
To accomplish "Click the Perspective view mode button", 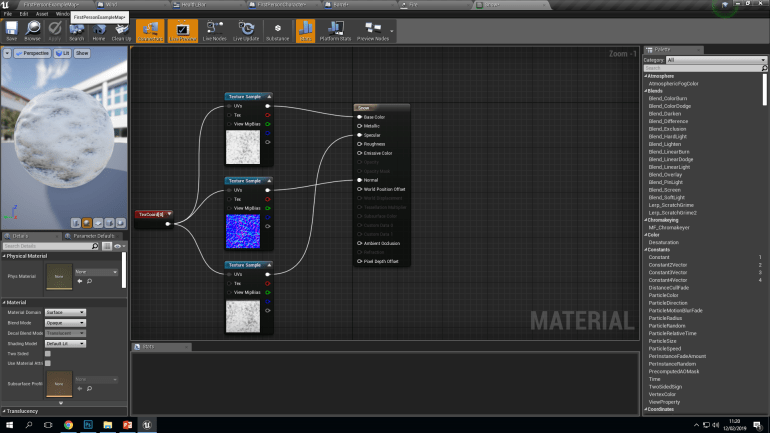I will (32, 53).
